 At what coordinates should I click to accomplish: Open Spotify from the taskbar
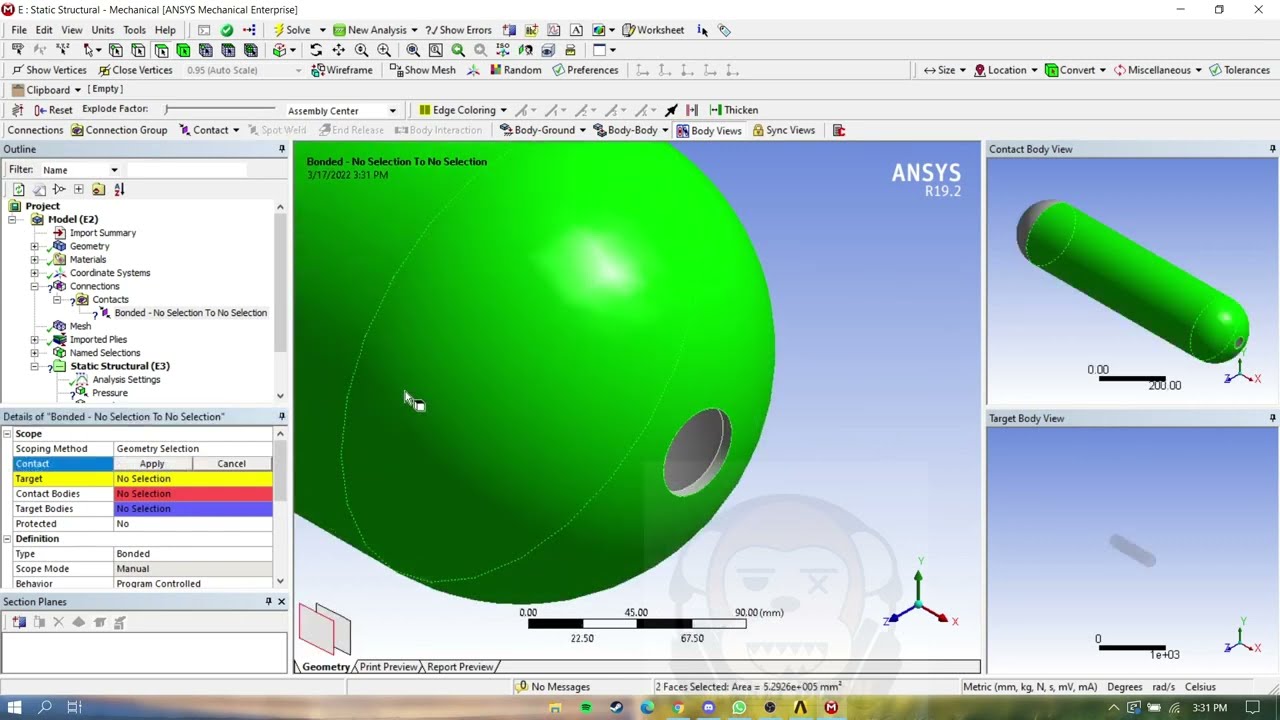pyautogui.click(x=586, y=707)
